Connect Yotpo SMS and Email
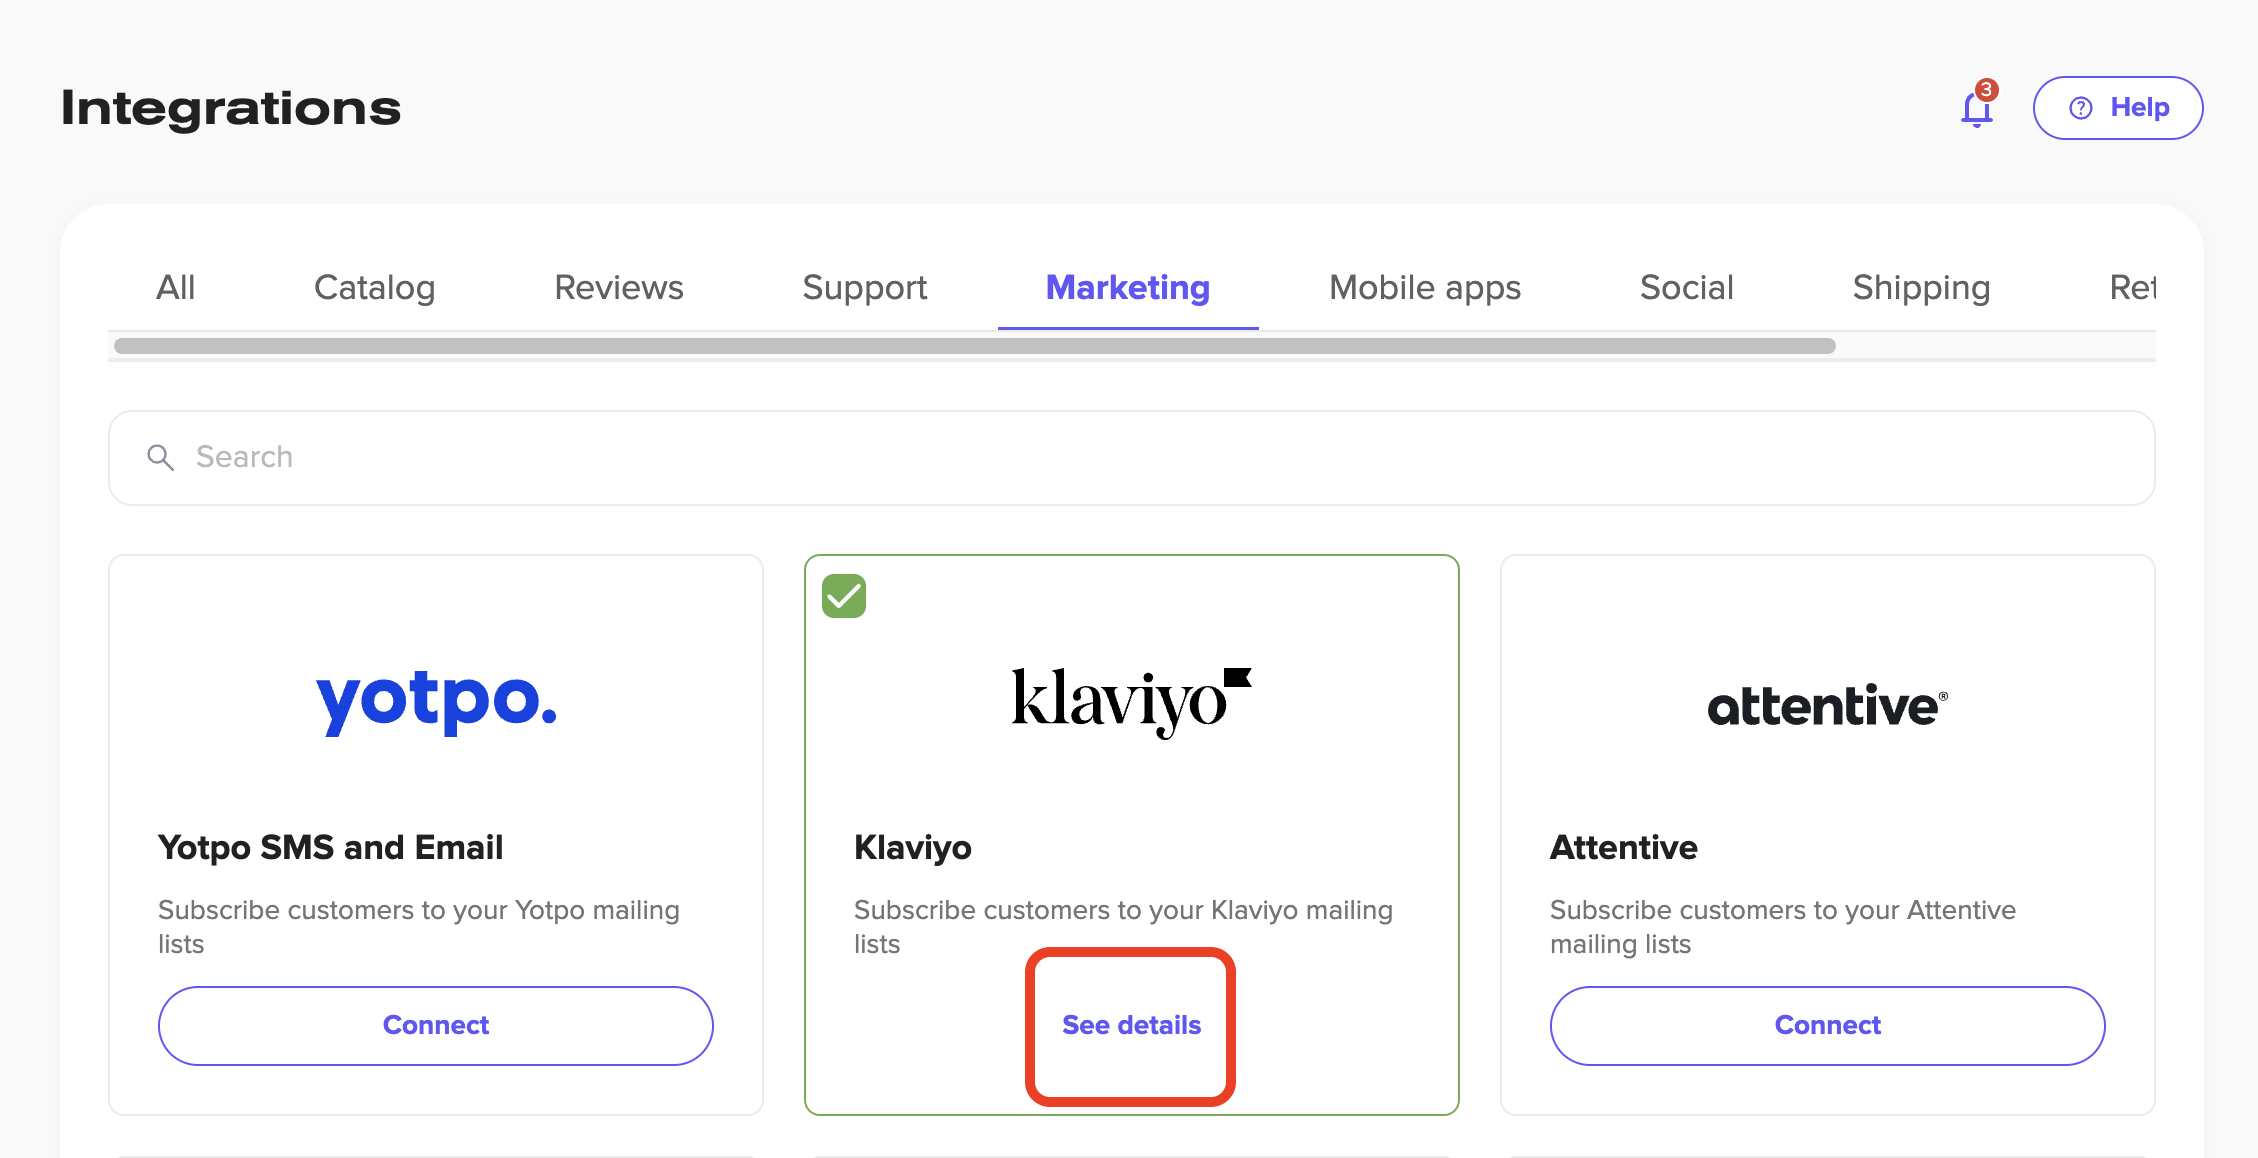Image resolution: width=2258 pixels, height=1158 pixels. point(436,1026)
